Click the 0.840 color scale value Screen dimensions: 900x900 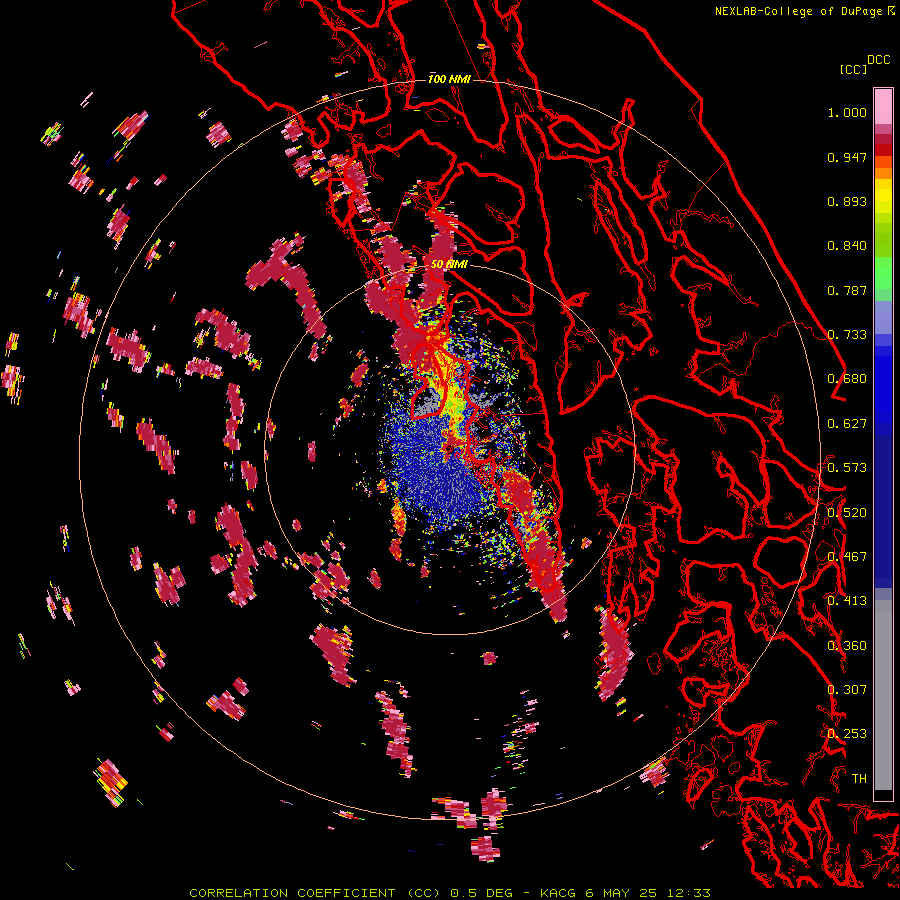pos(847,246)
